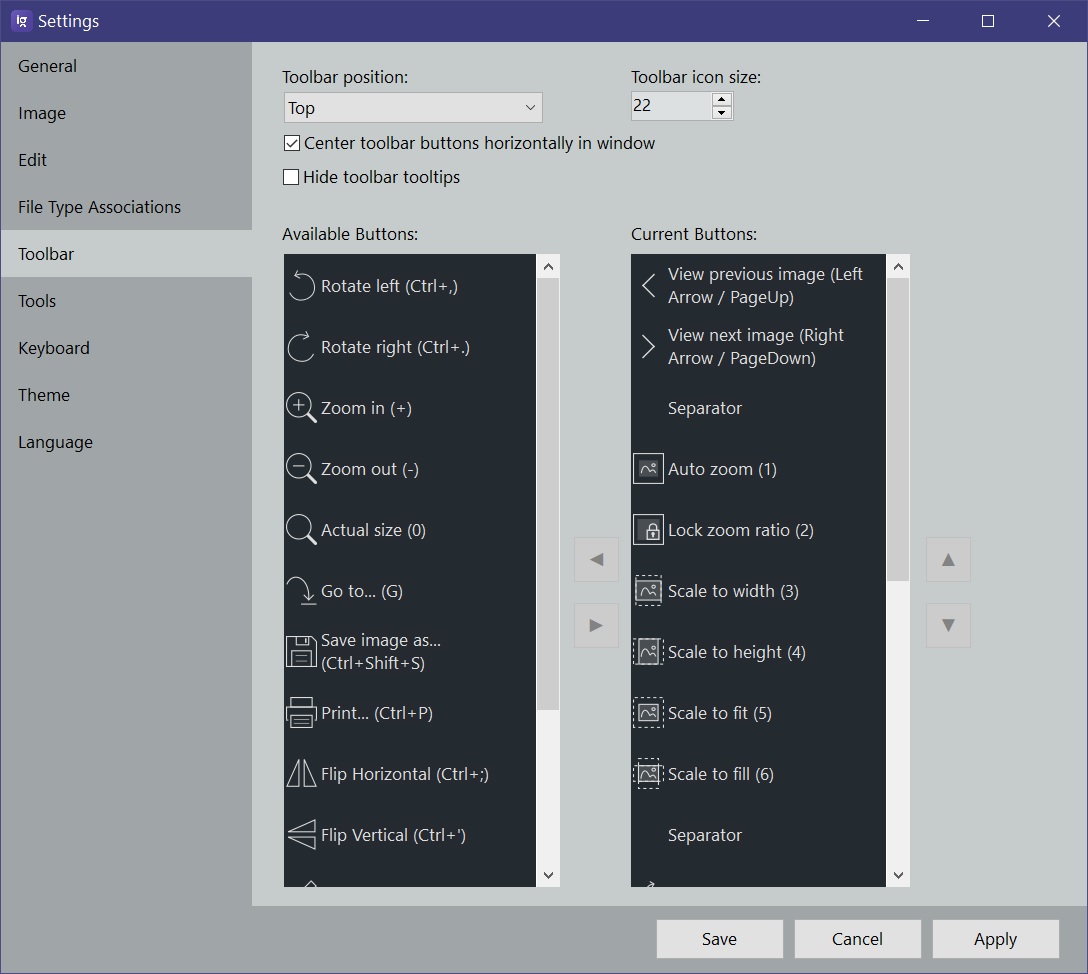Viewport: 1088px width, 974px height.
Task: Select 'Zoom in (+)' label text
Action: click(366, 408)
